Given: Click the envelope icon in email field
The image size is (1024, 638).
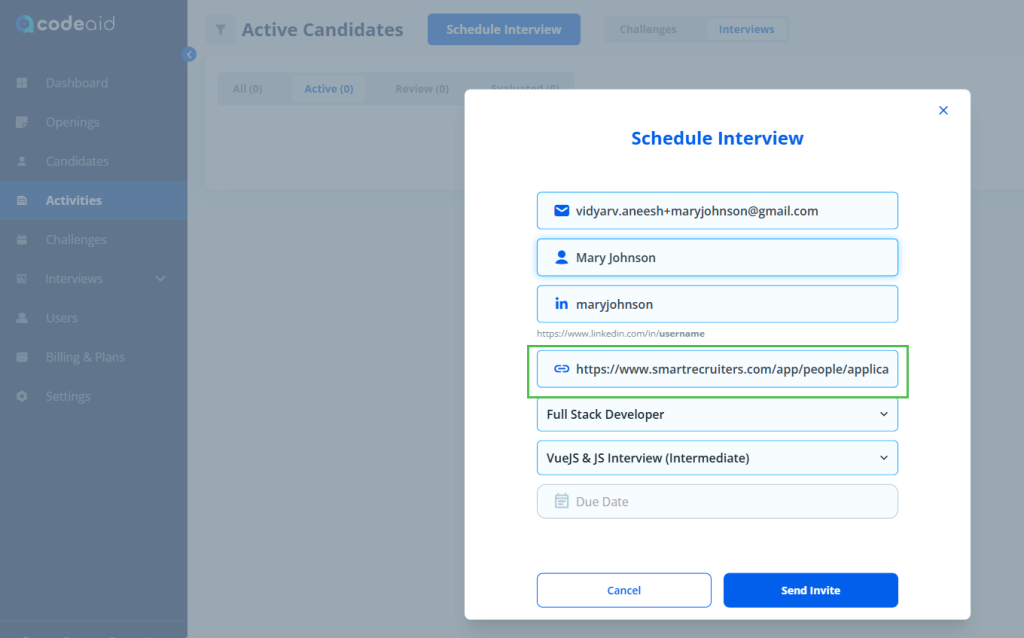Looking at the screenshot, I should pos(562,211).
